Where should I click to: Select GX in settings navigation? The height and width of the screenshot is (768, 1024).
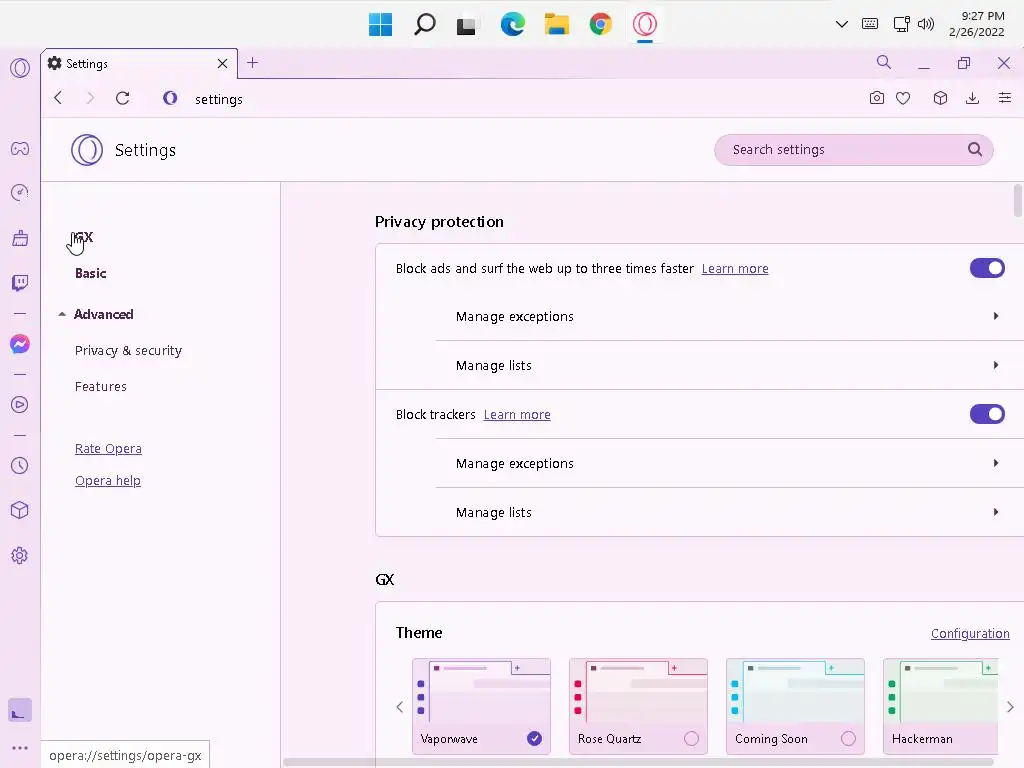tap(84, 236)
